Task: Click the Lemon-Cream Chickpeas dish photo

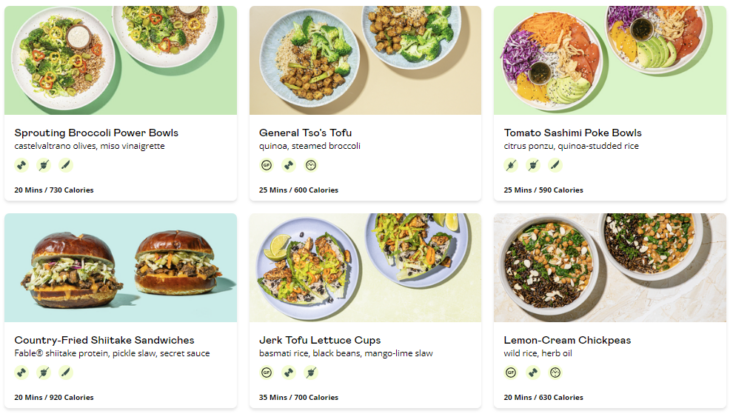Action: point(609,268)
